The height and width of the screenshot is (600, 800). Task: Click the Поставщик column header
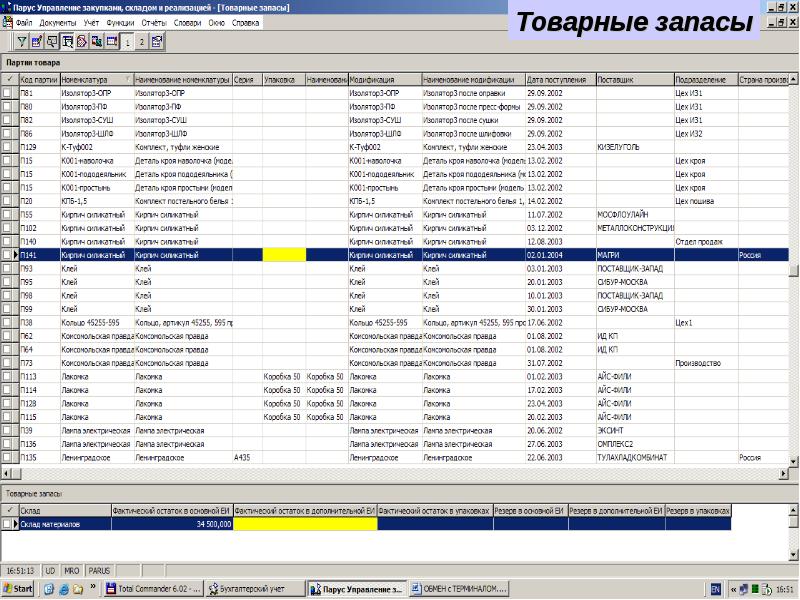point(634,79)
